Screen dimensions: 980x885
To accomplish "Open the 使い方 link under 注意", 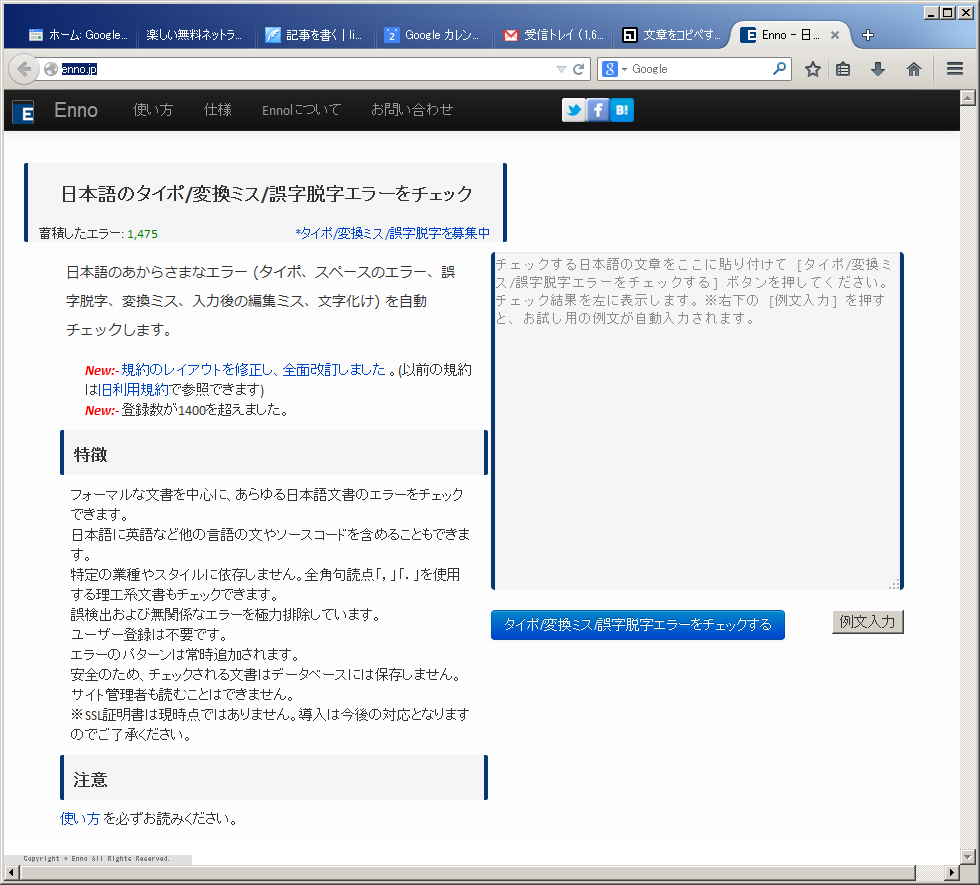I will tap(79, 818).
